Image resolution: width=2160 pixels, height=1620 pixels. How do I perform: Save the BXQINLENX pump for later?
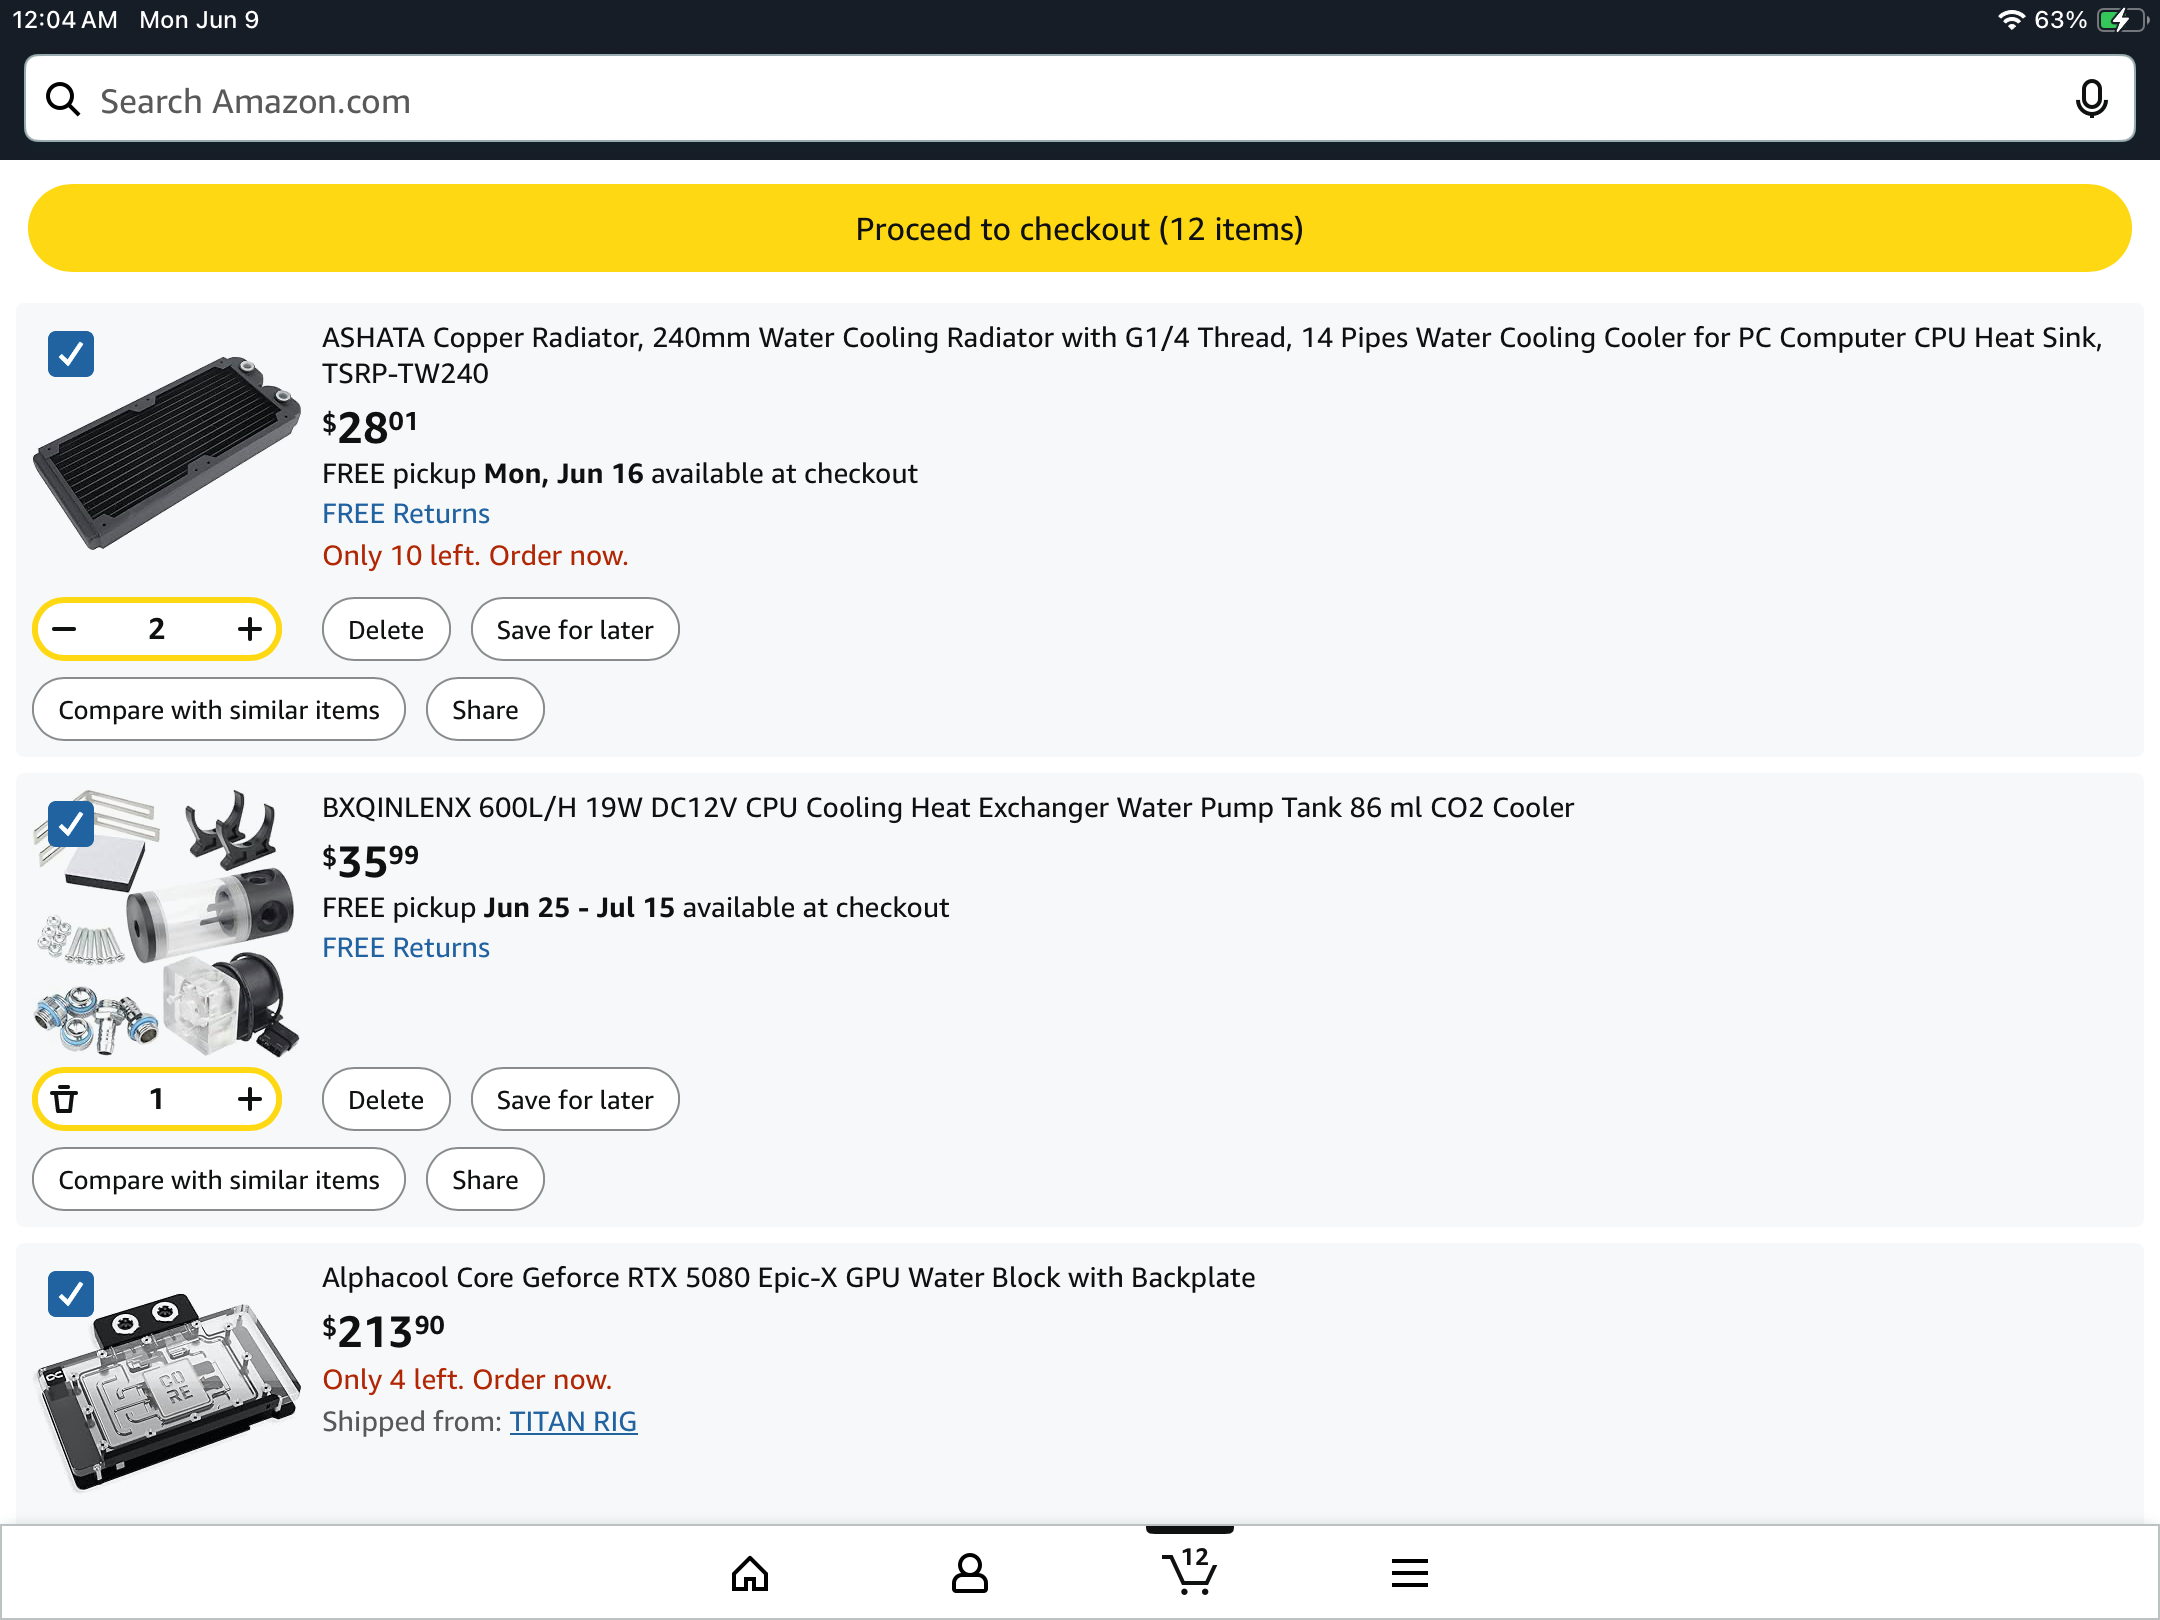click(x=575, y=1100)
